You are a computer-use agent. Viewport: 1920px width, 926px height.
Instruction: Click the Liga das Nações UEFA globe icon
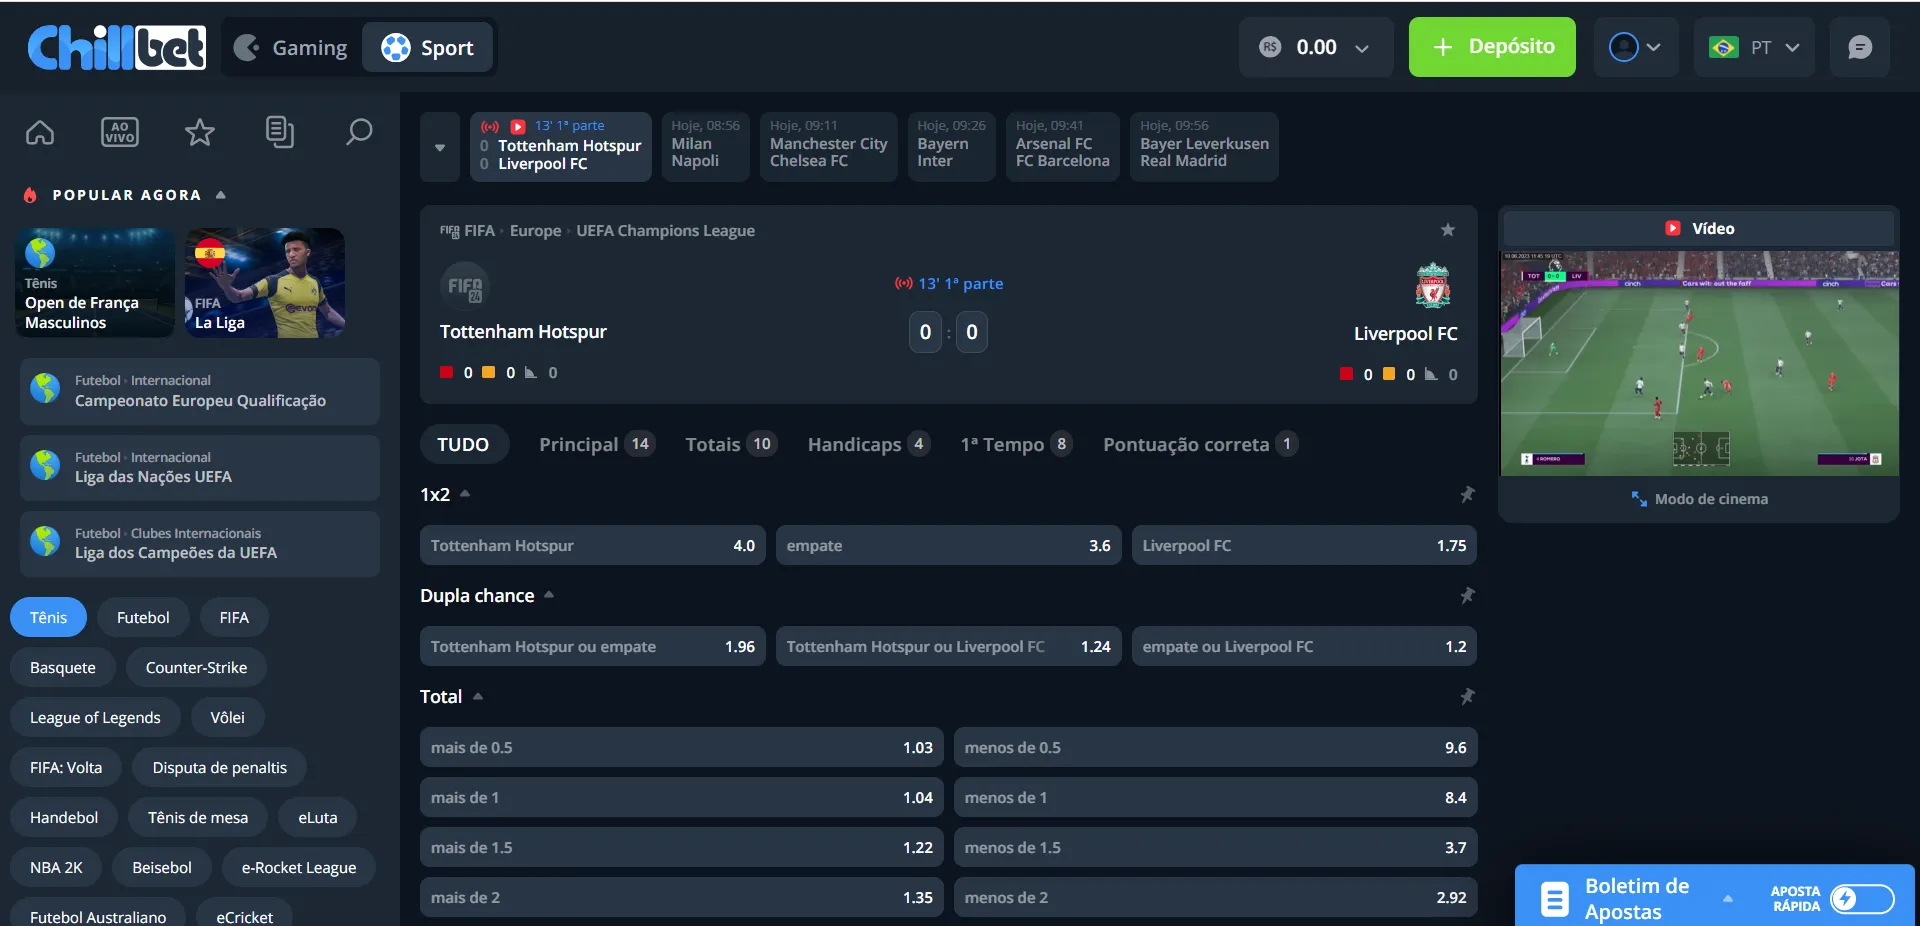tap(45, 465)
